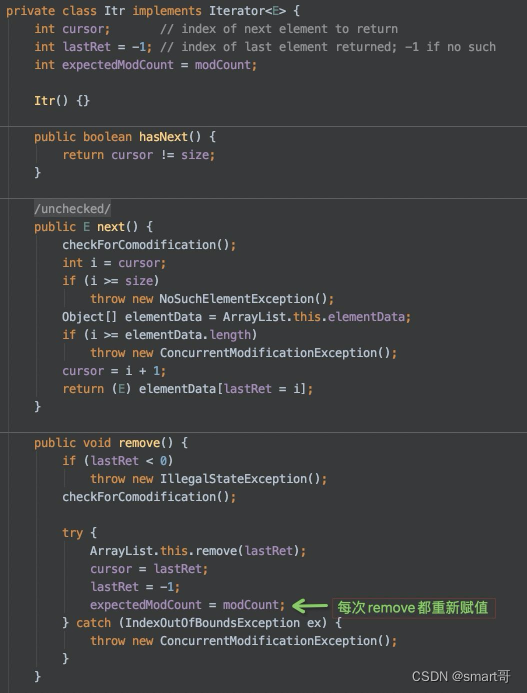This screenshot has width=527, height=693.
Task: Click 'expectedModCount = modCount;' inside try block
Action: [x=188, y=605]
